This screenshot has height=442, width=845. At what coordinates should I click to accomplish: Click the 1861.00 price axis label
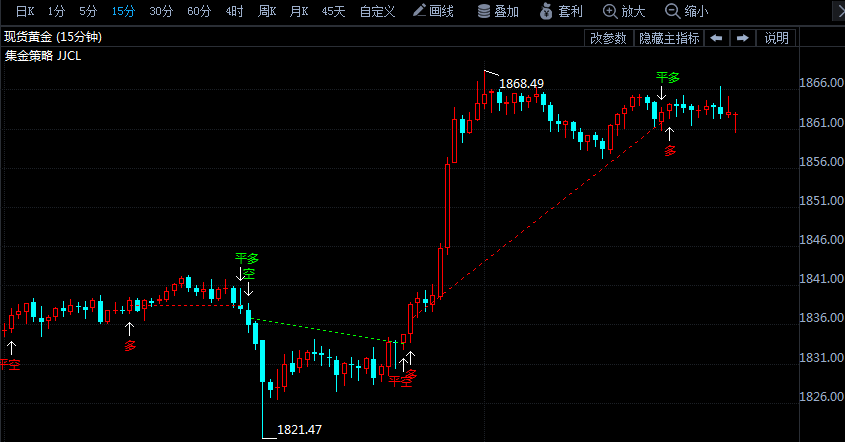coord(821,123)
